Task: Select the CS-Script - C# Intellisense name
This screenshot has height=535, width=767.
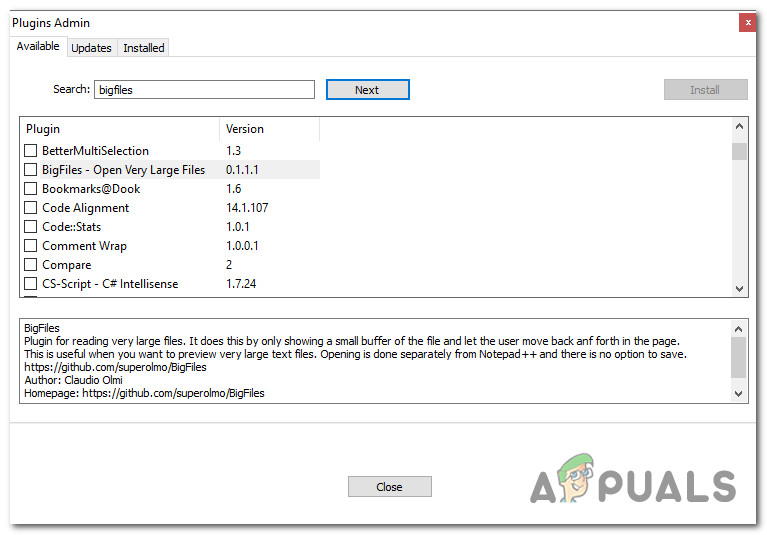Action: 110,284
